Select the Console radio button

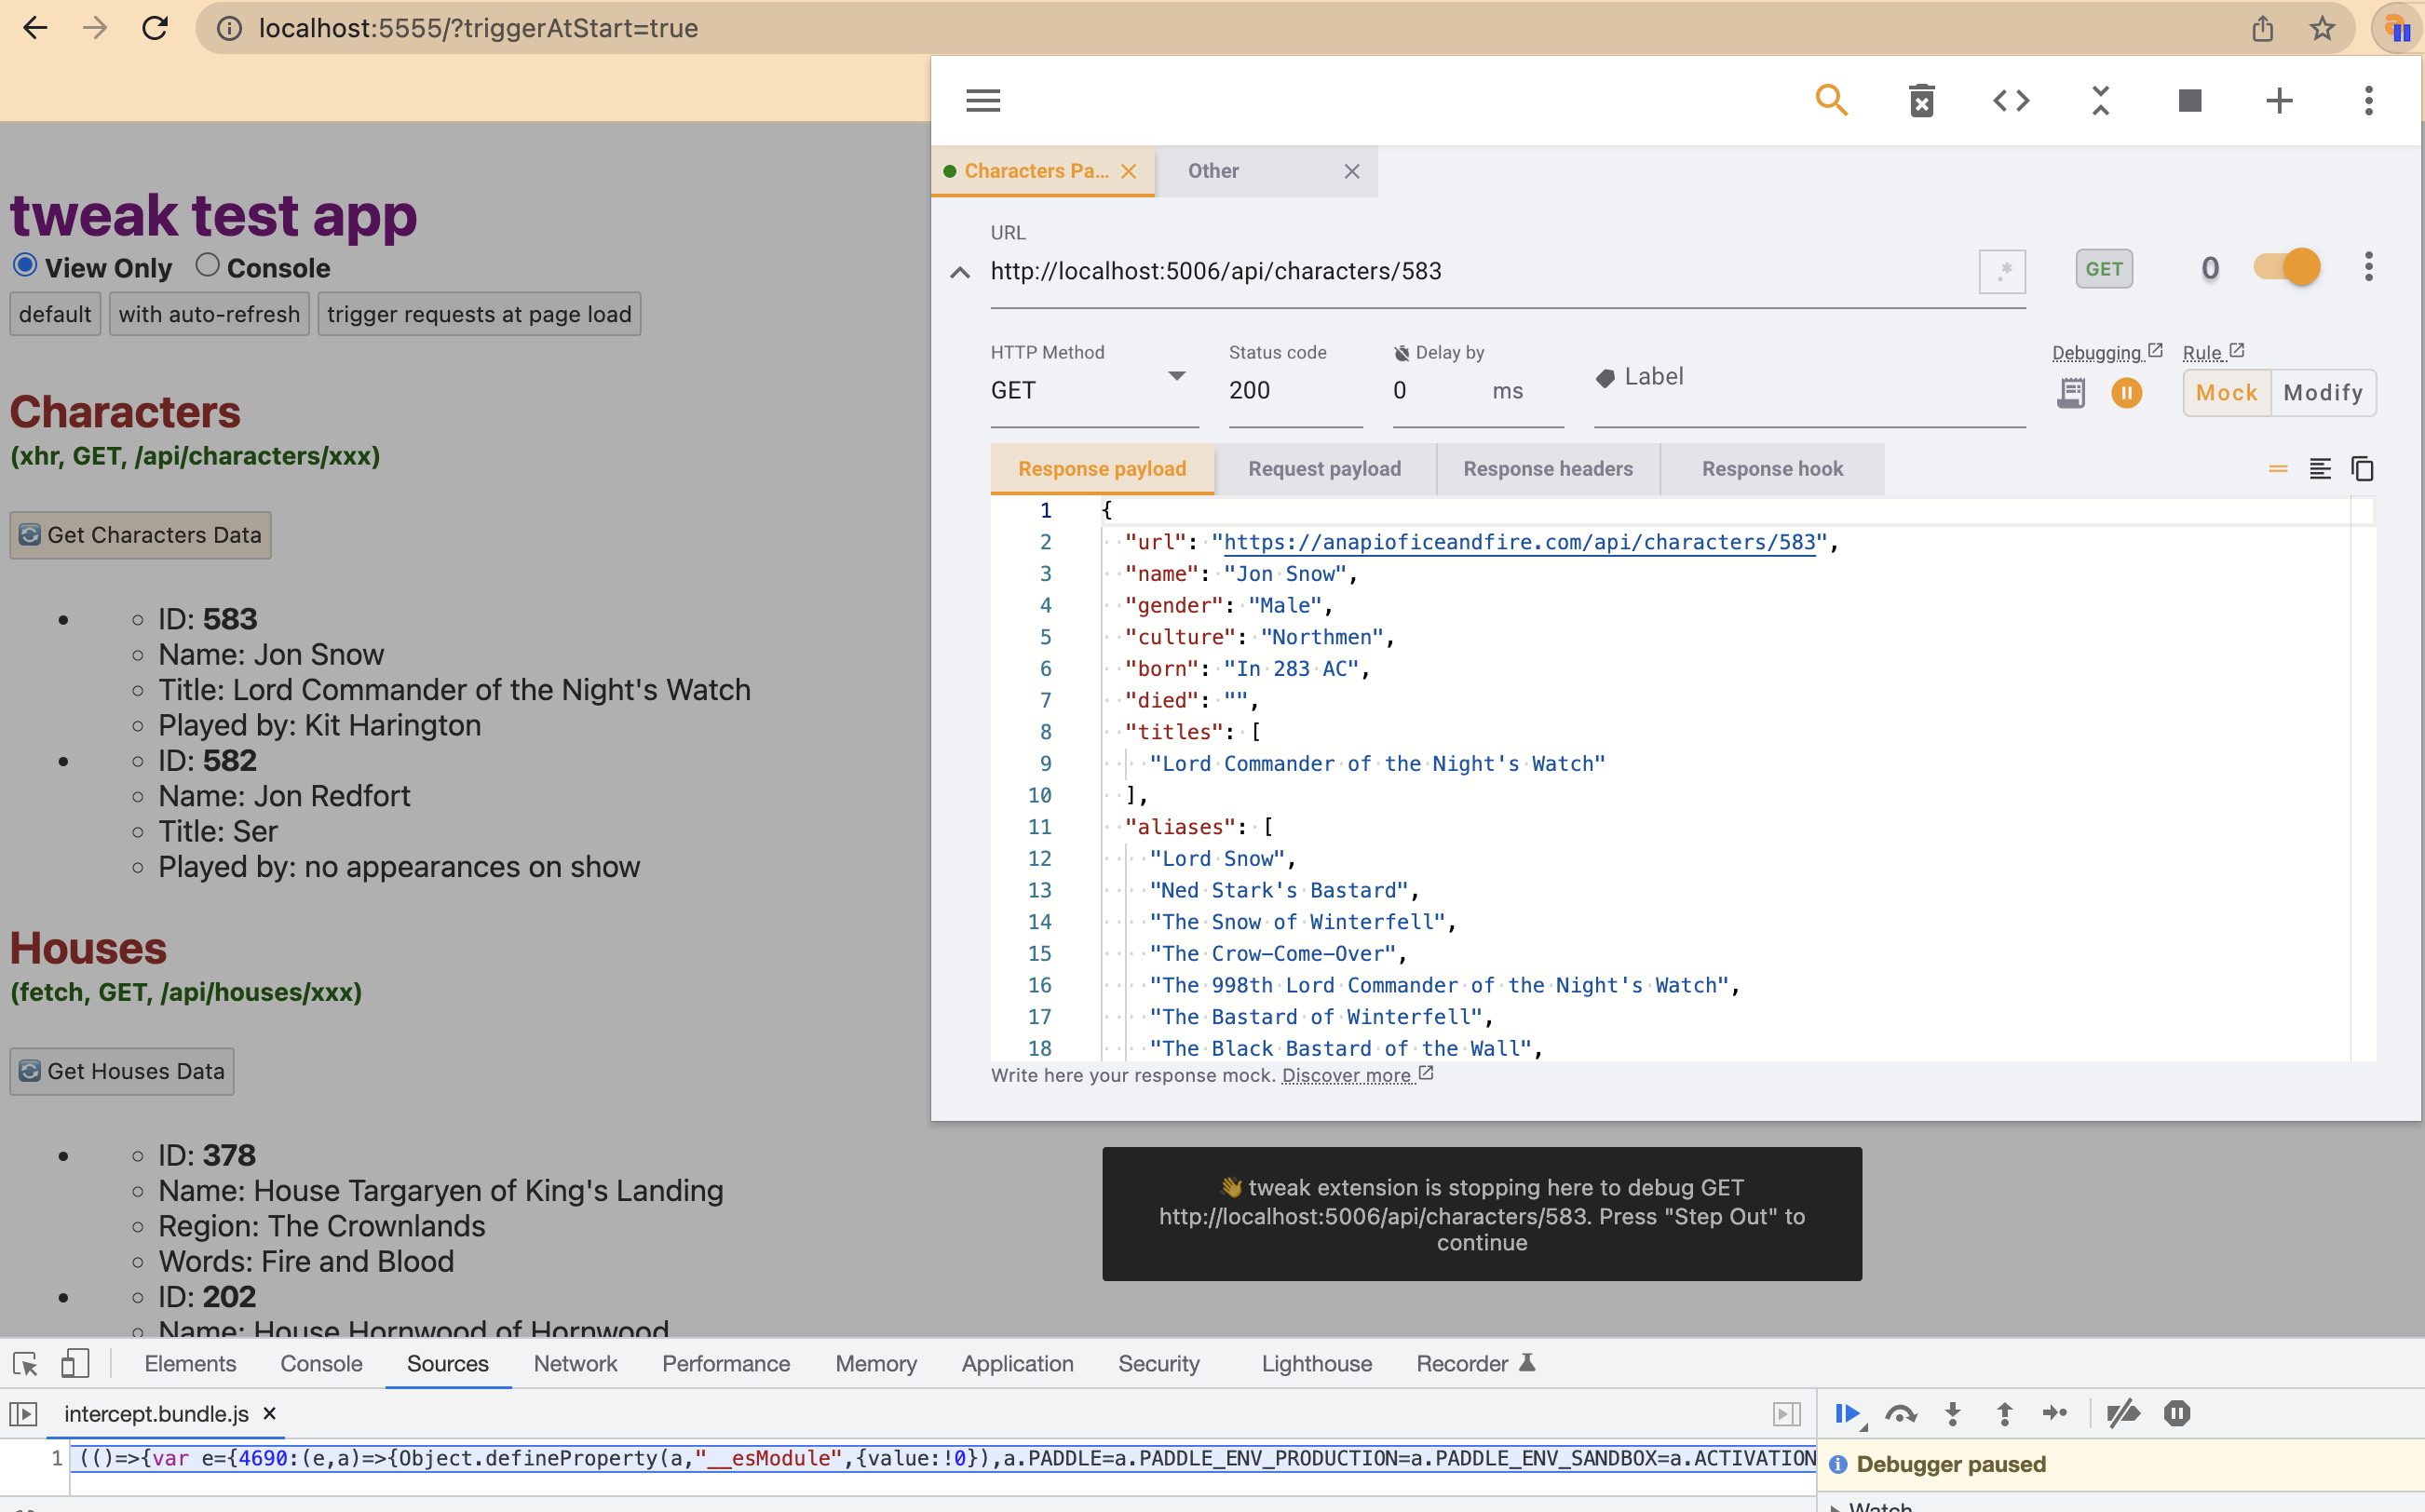[x=207, y=265]
